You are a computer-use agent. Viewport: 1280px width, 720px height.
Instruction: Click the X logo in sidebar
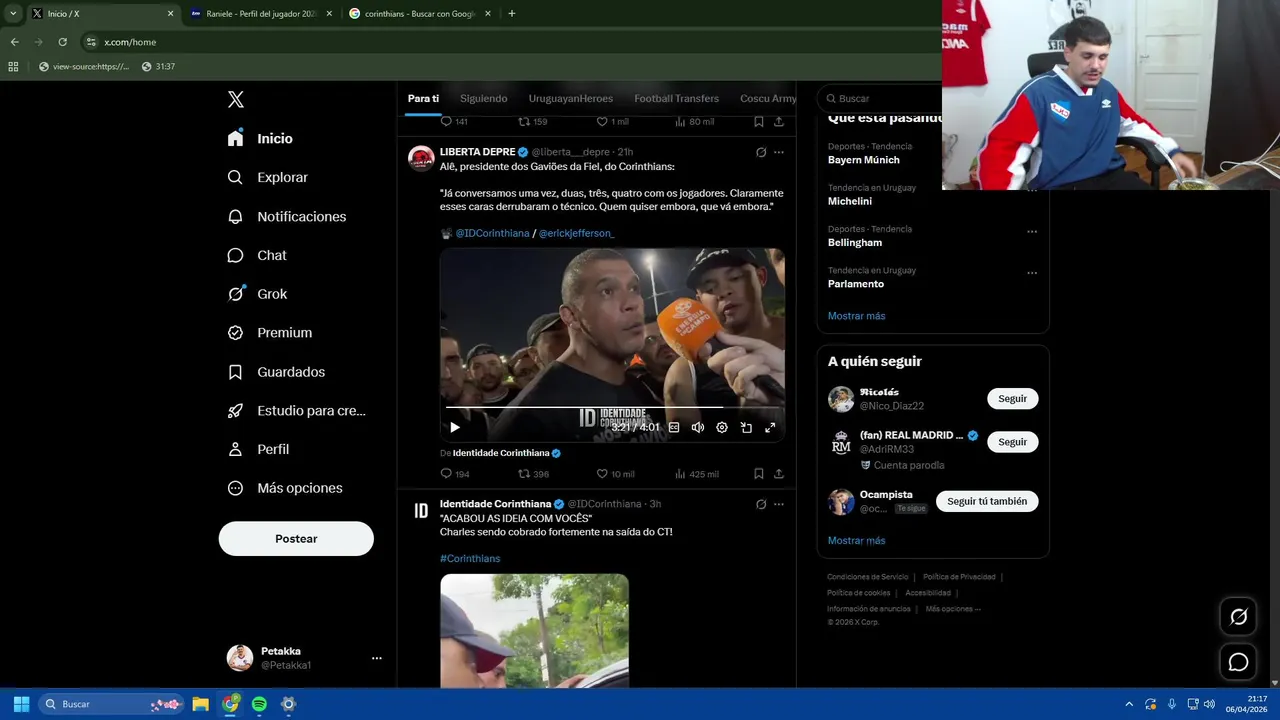[236, 99]
